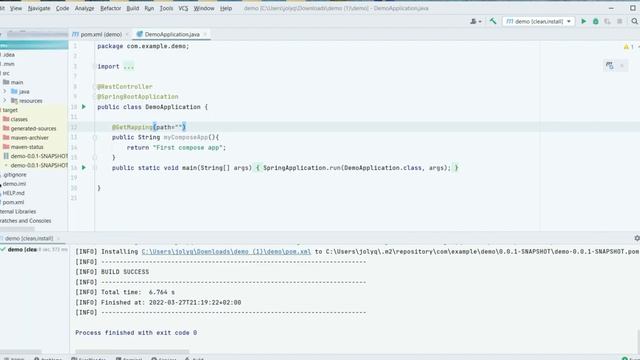This screenshot has width=640, height=360.
Task: Click the run-with-coverage icon in toolbar
Action: [x=607, y=21]
